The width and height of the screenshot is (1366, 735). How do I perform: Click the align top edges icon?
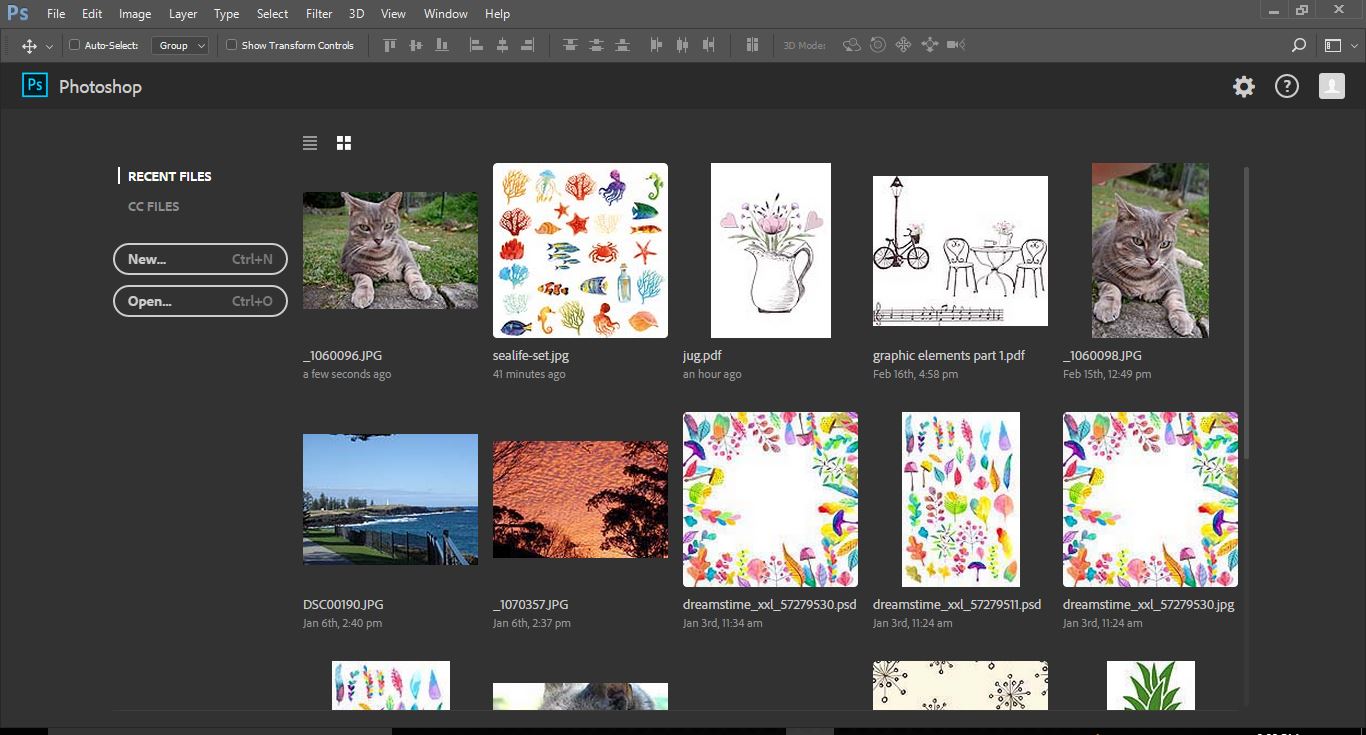390,45
